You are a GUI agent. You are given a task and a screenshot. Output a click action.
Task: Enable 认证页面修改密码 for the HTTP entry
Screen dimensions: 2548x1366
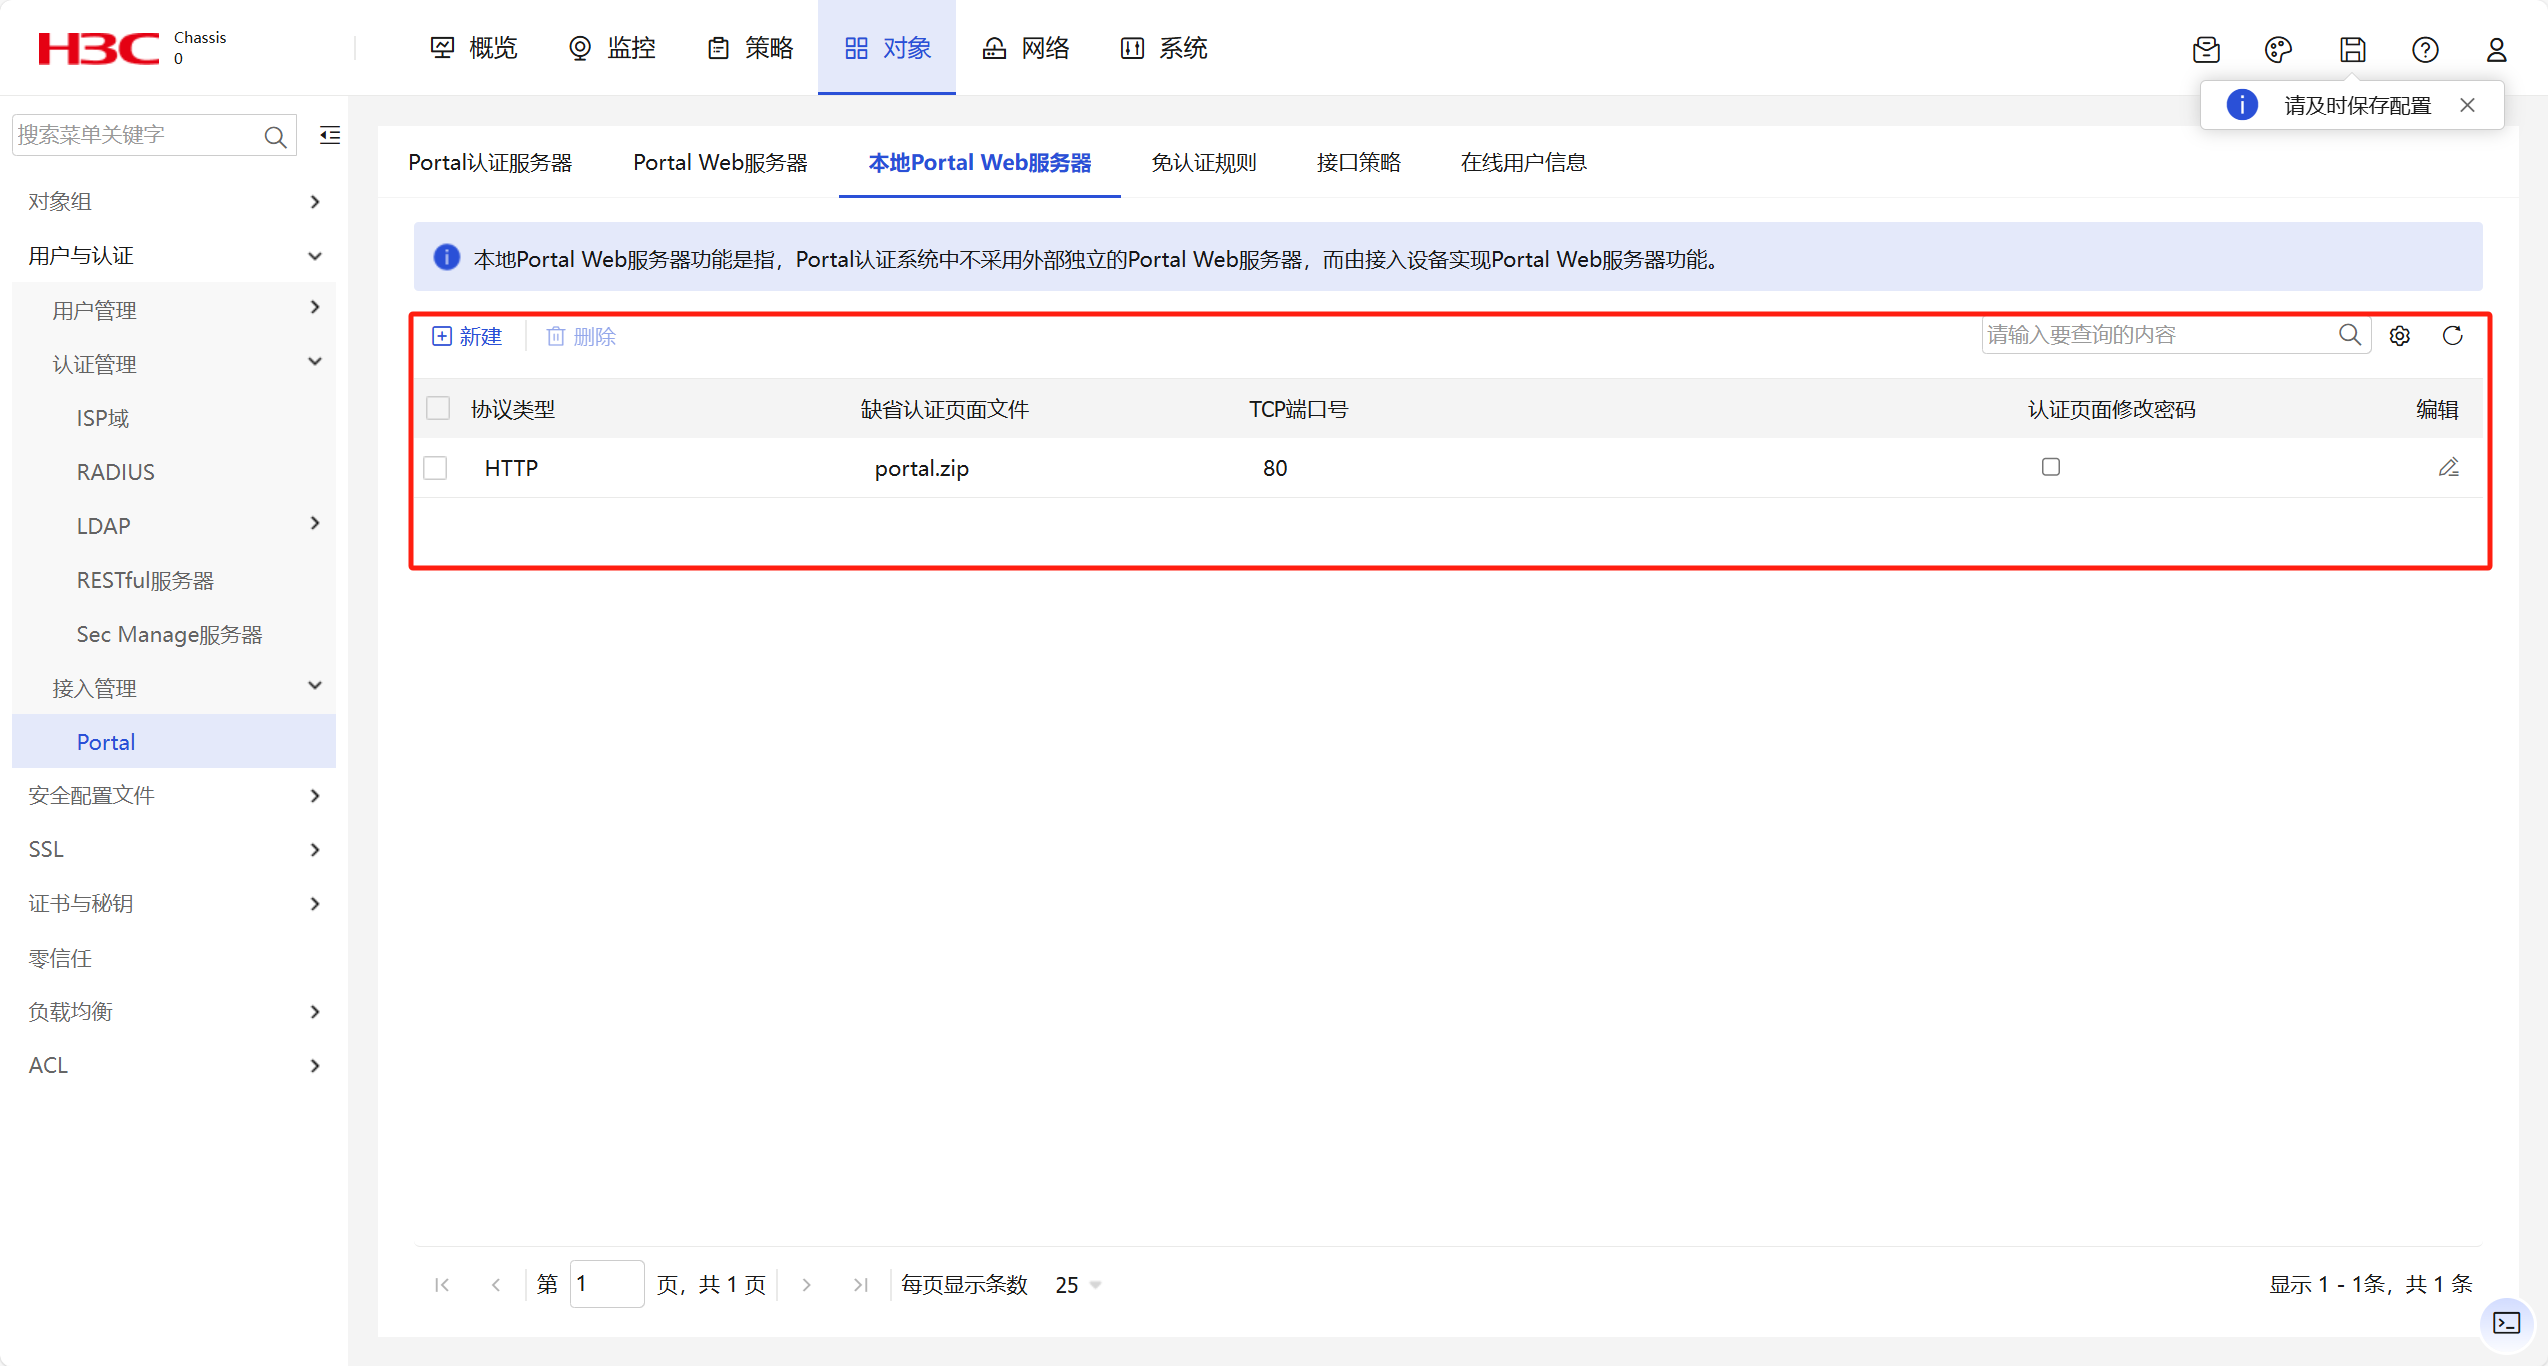click(x=2051, y=467)
